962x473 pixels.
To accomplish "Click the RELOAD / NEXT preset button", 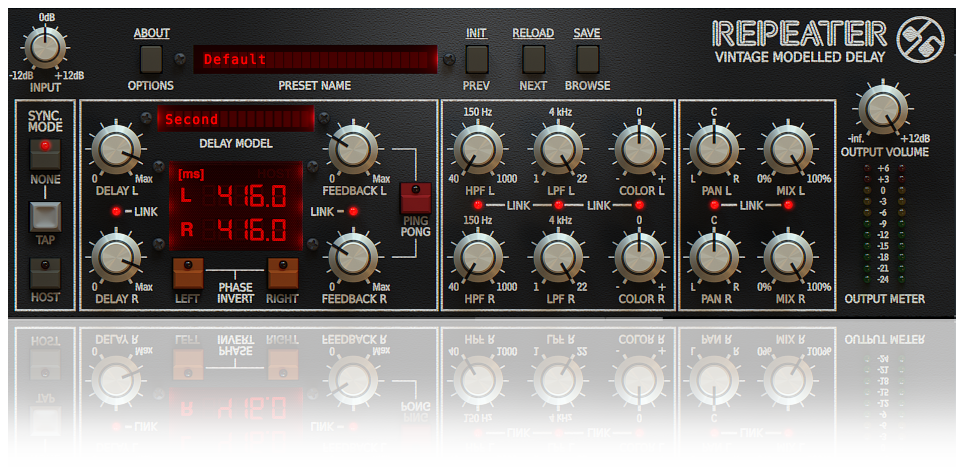I will coord(533,59).
